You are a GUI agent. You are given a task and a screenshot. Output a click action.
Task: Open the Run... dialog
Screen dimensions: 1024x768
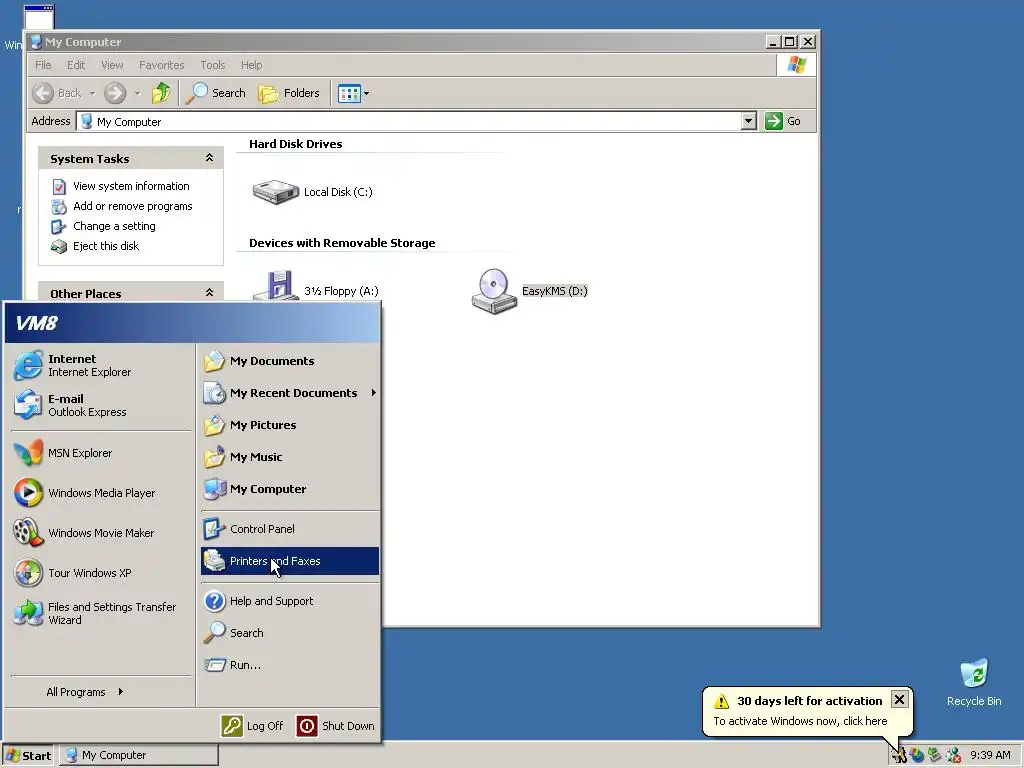[x=289, y=665]
